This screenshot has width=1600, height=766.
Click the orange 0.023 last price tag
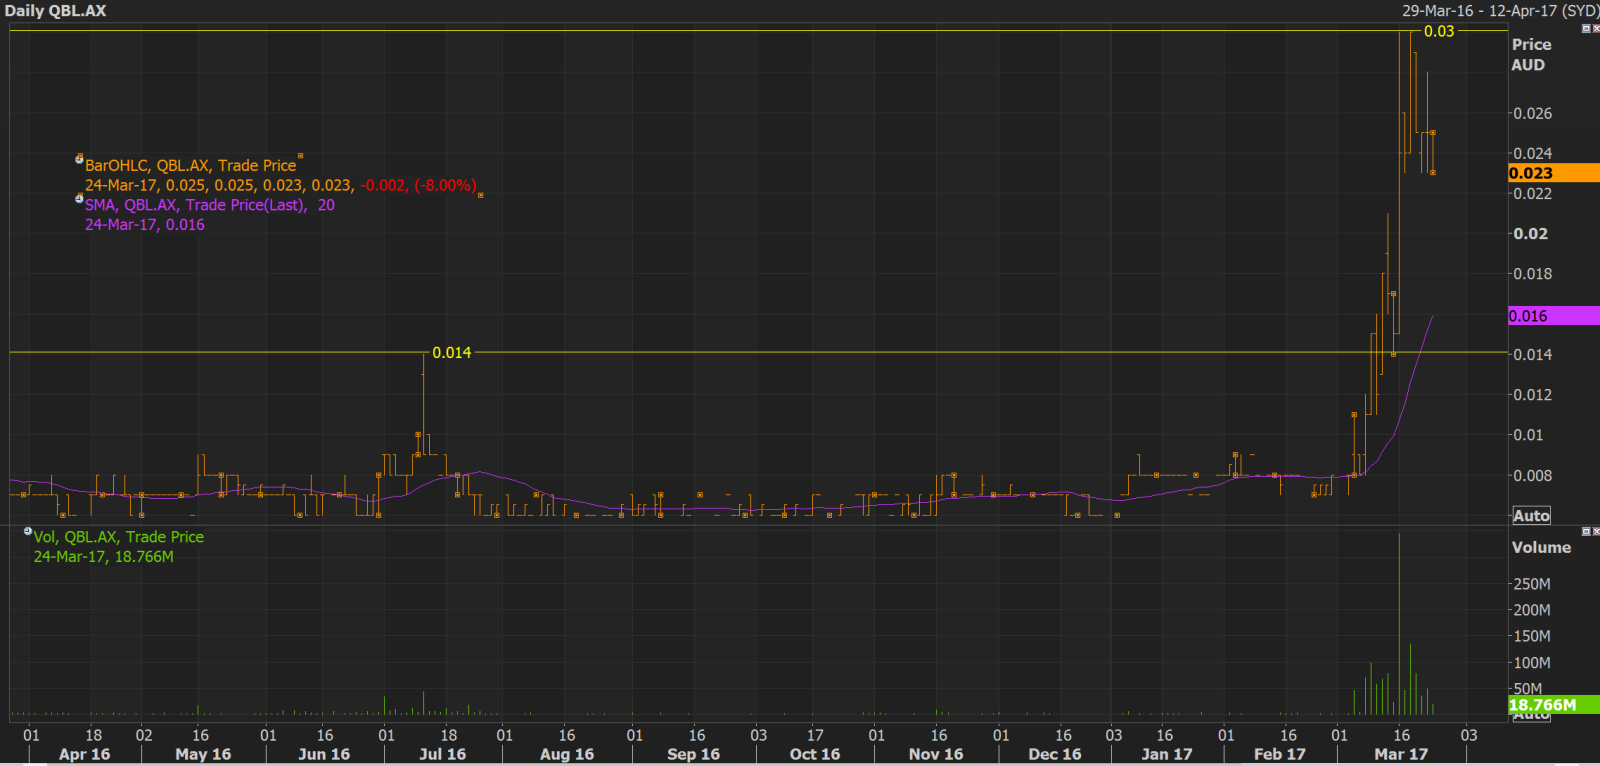(x=1554, y=173)
